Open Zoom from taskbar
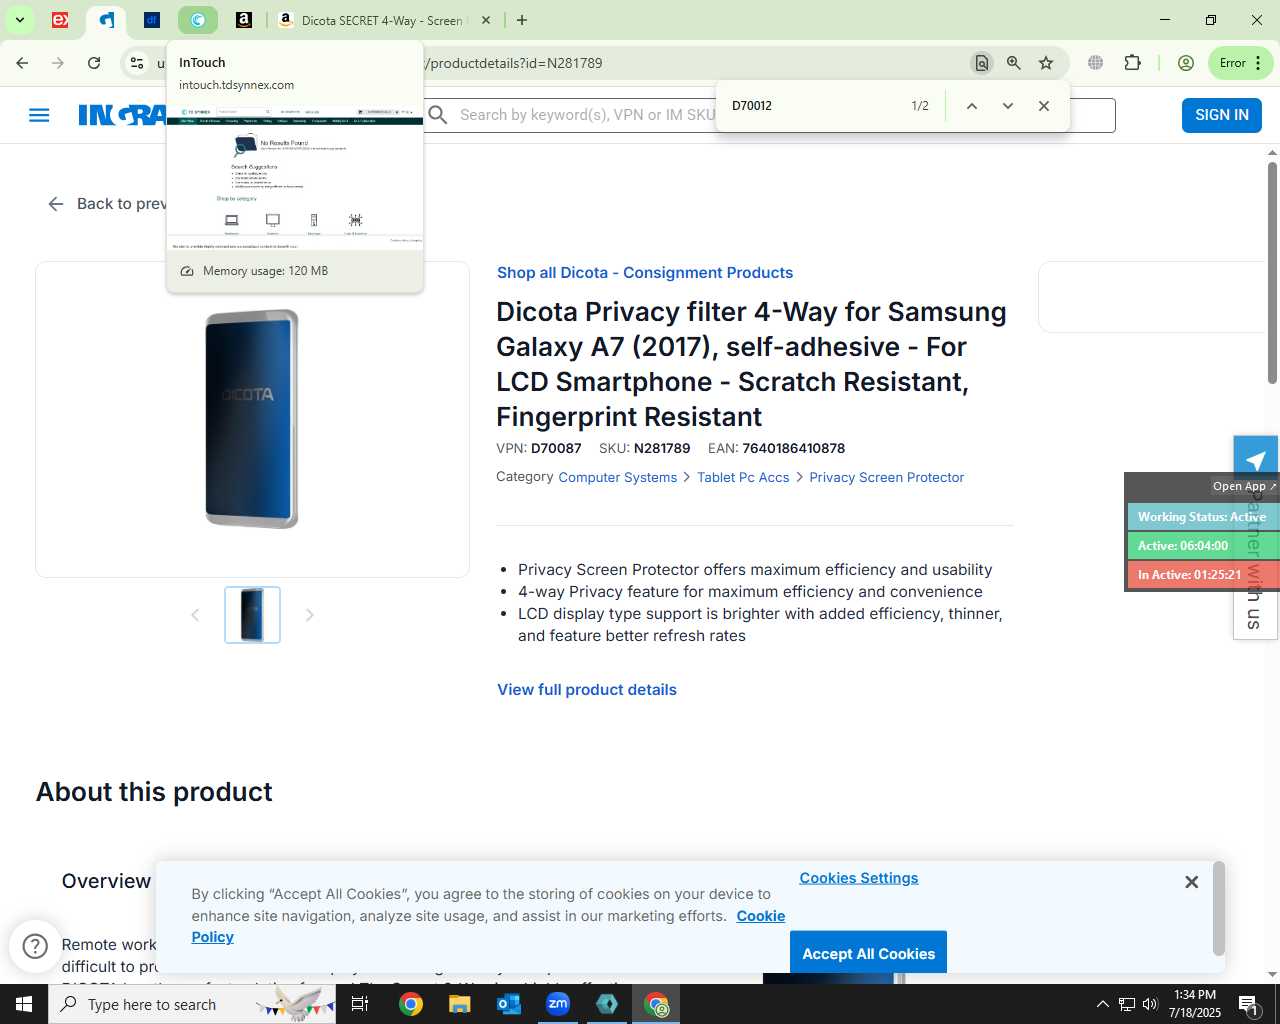The width and height of the screenshot is (1280, 1024). coord(558,1004)
